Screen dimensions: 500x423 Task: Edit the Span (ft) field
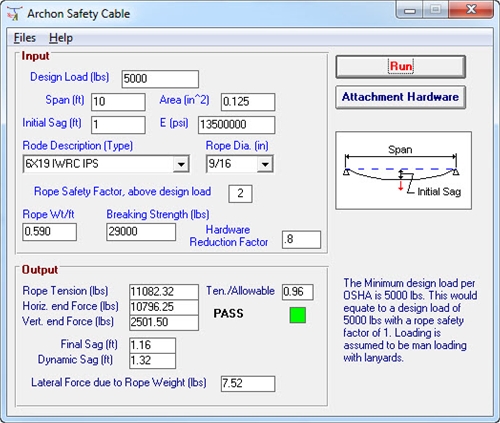click(118, 102)
